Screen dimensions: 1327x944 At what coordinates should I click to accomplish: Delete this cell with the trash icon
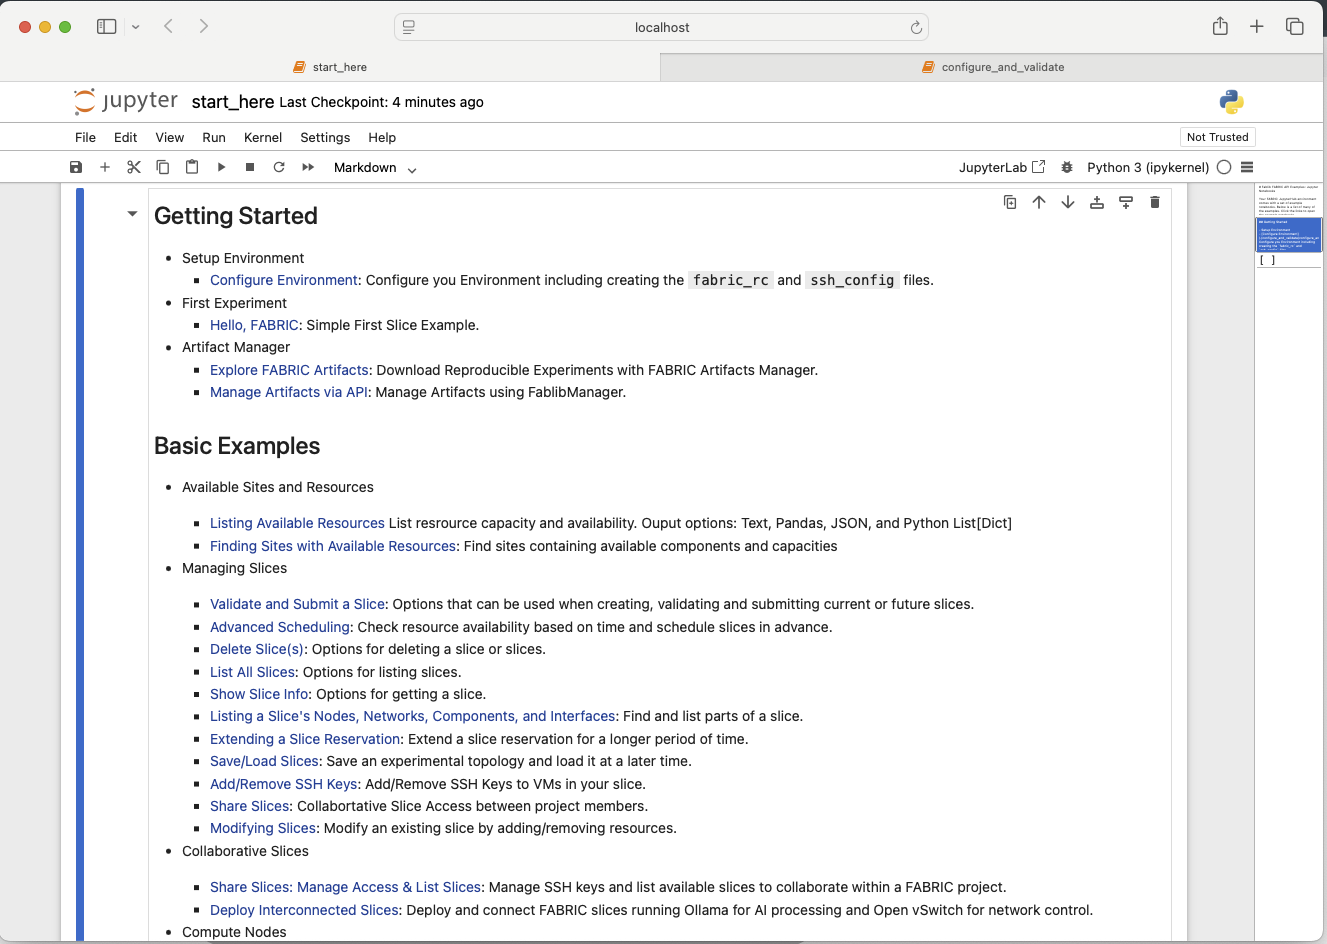coord(1155,202)
